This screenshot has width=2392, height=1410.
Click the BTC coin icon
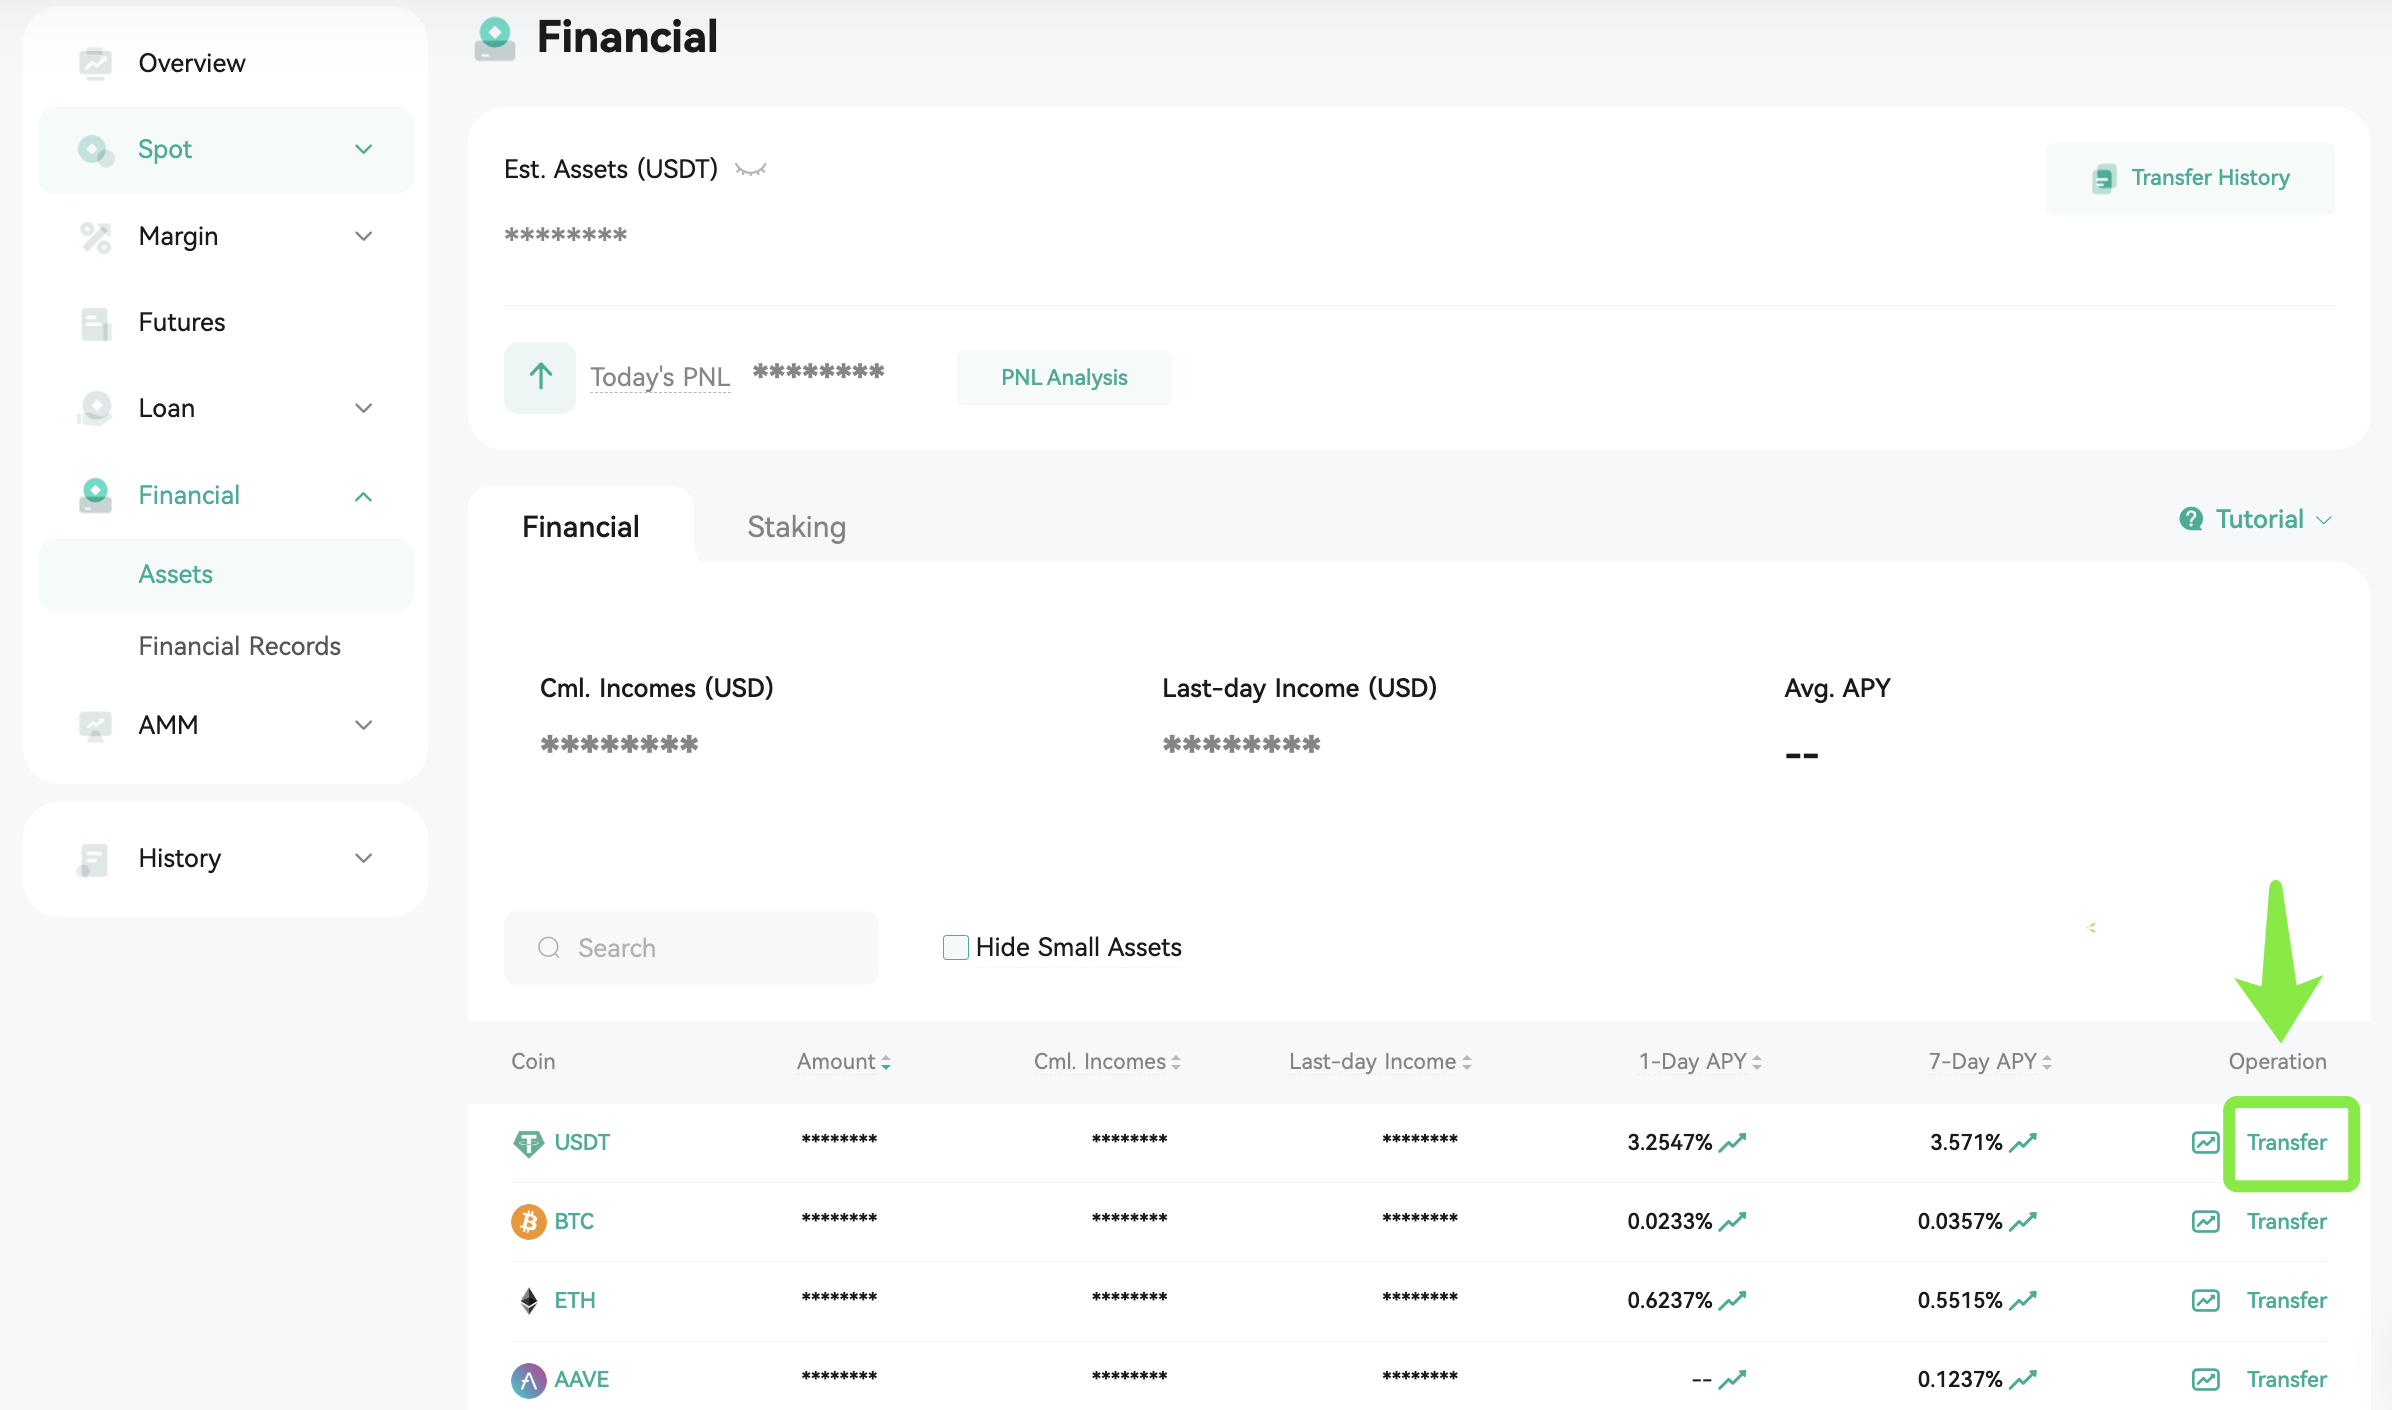tap(528, 1221)
